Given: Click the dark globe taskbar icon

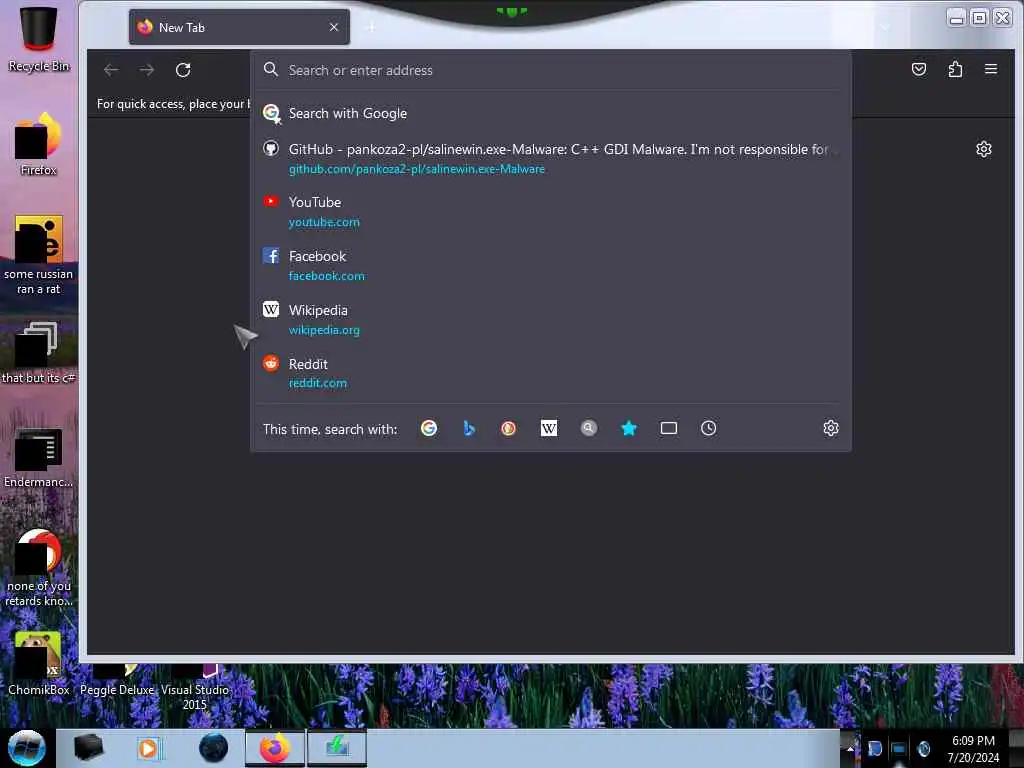Looking at the screenshot, I should 214,748.
